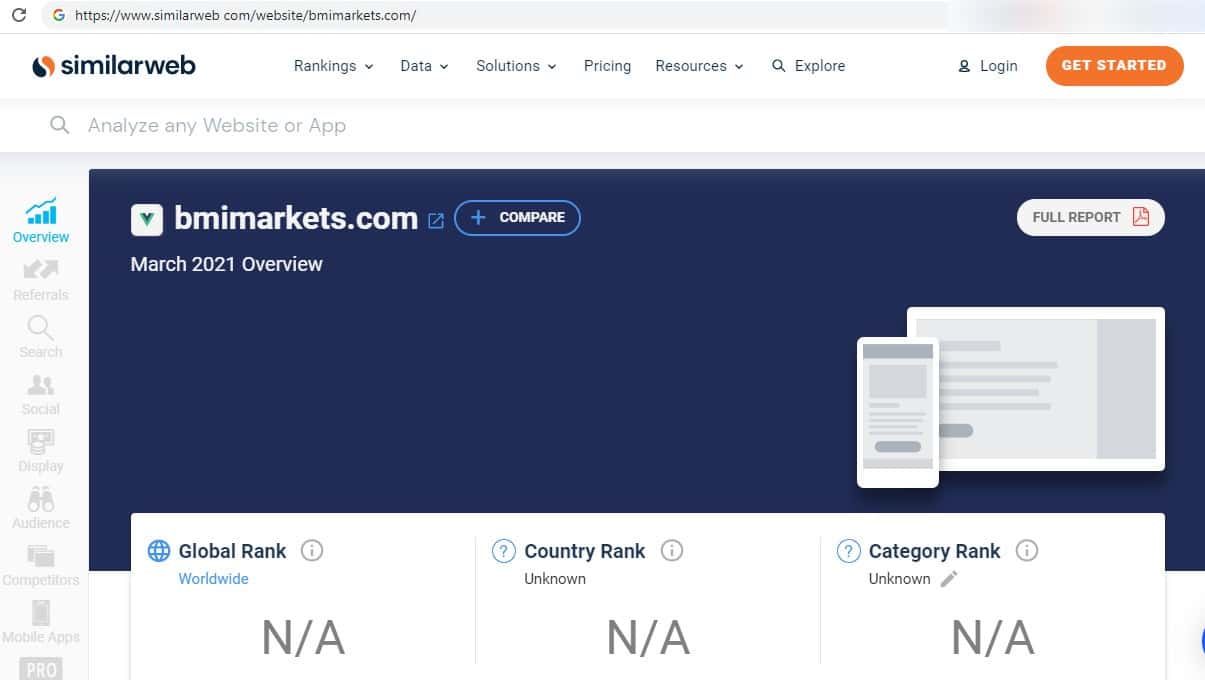This screenshot has height=680, width=1205.
Task: Click the question mark icon beside Category Rank
Action: [848, 550]
